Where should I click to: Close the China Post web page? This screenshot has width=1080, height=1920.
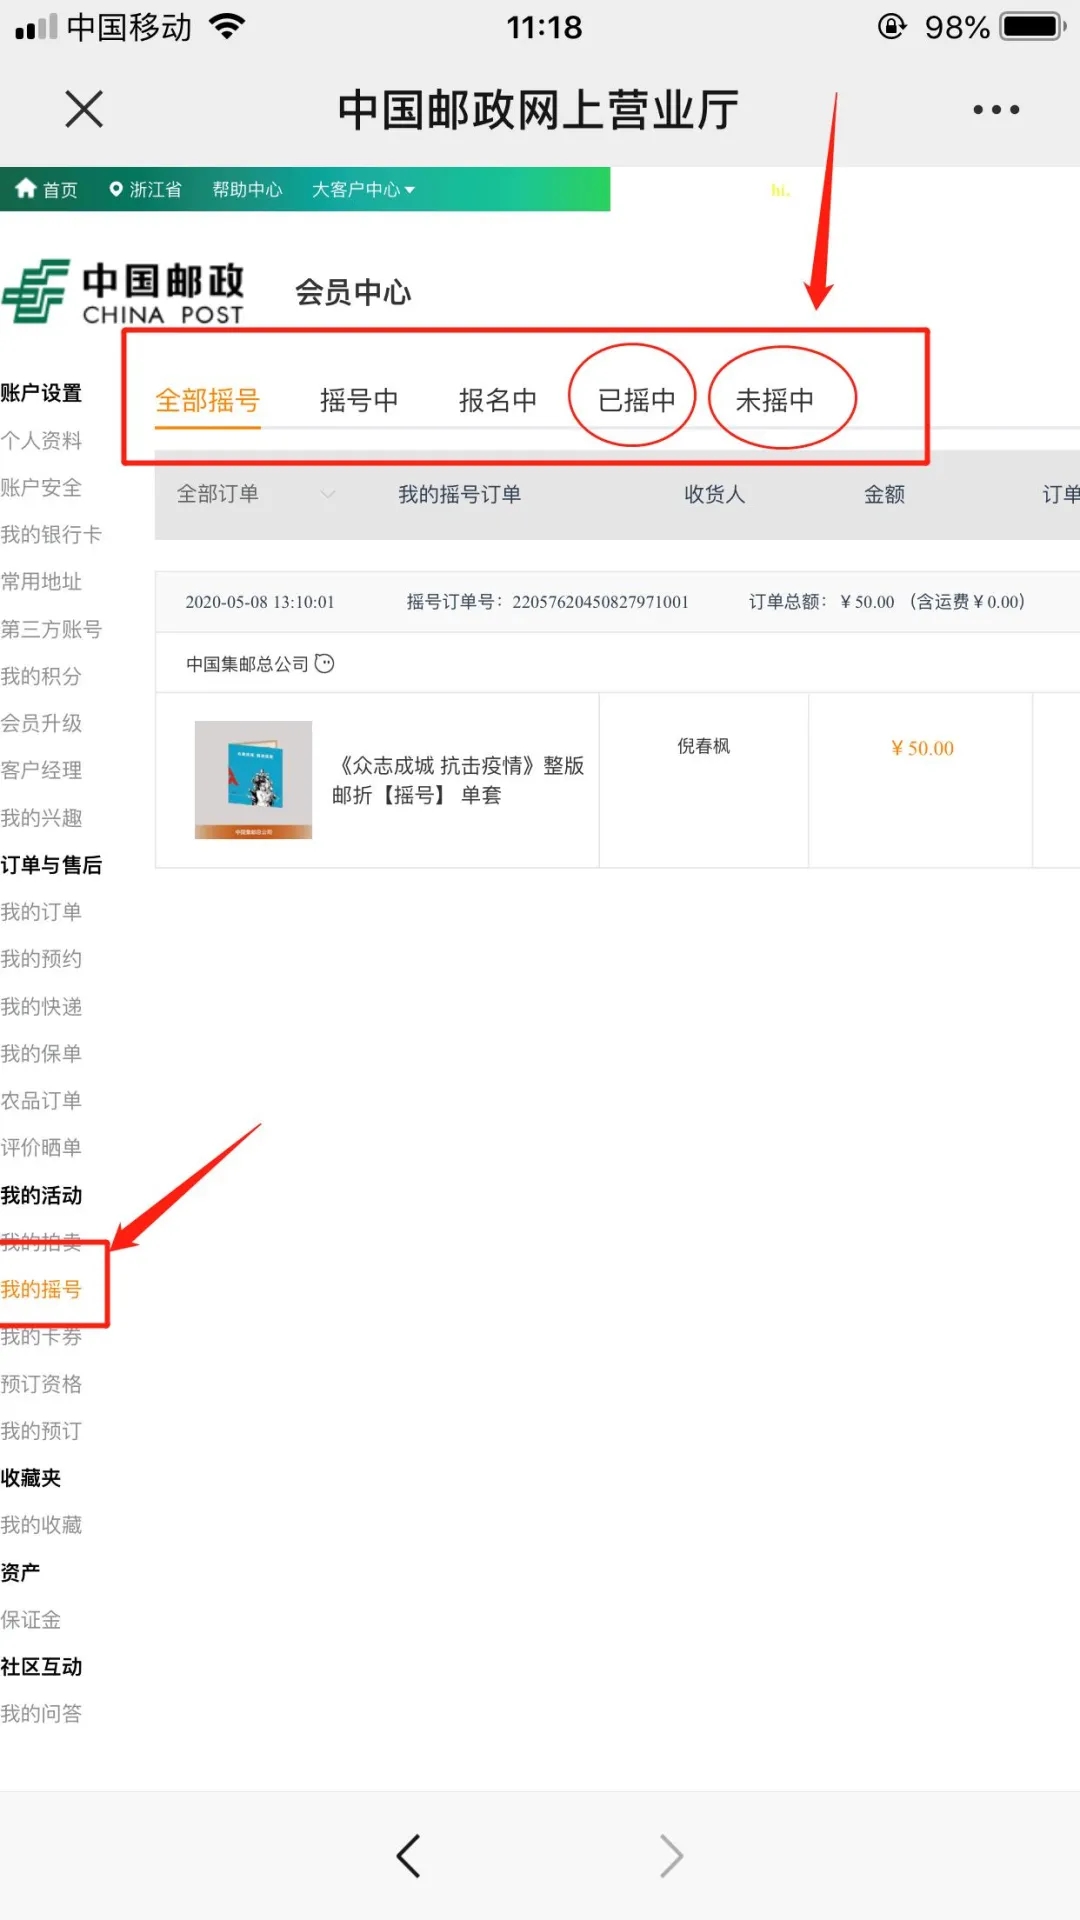[84, 109]
